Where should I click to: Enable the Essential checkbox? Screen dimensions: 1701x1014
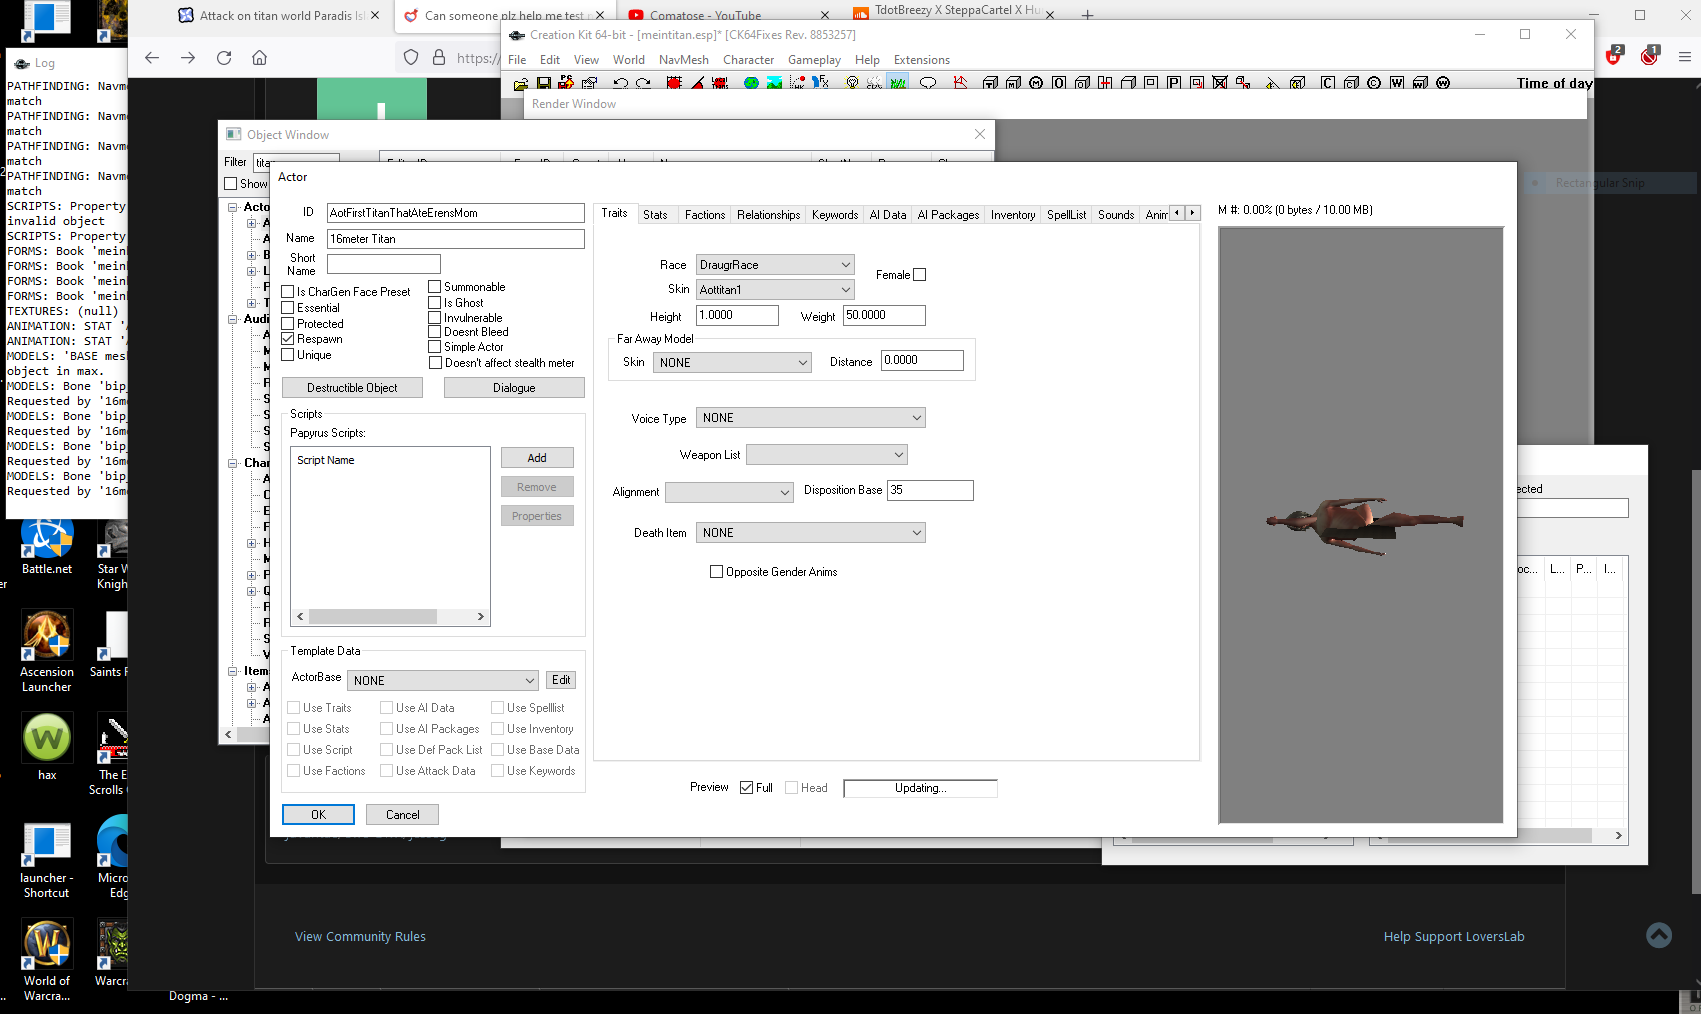(x=288, y=308)
